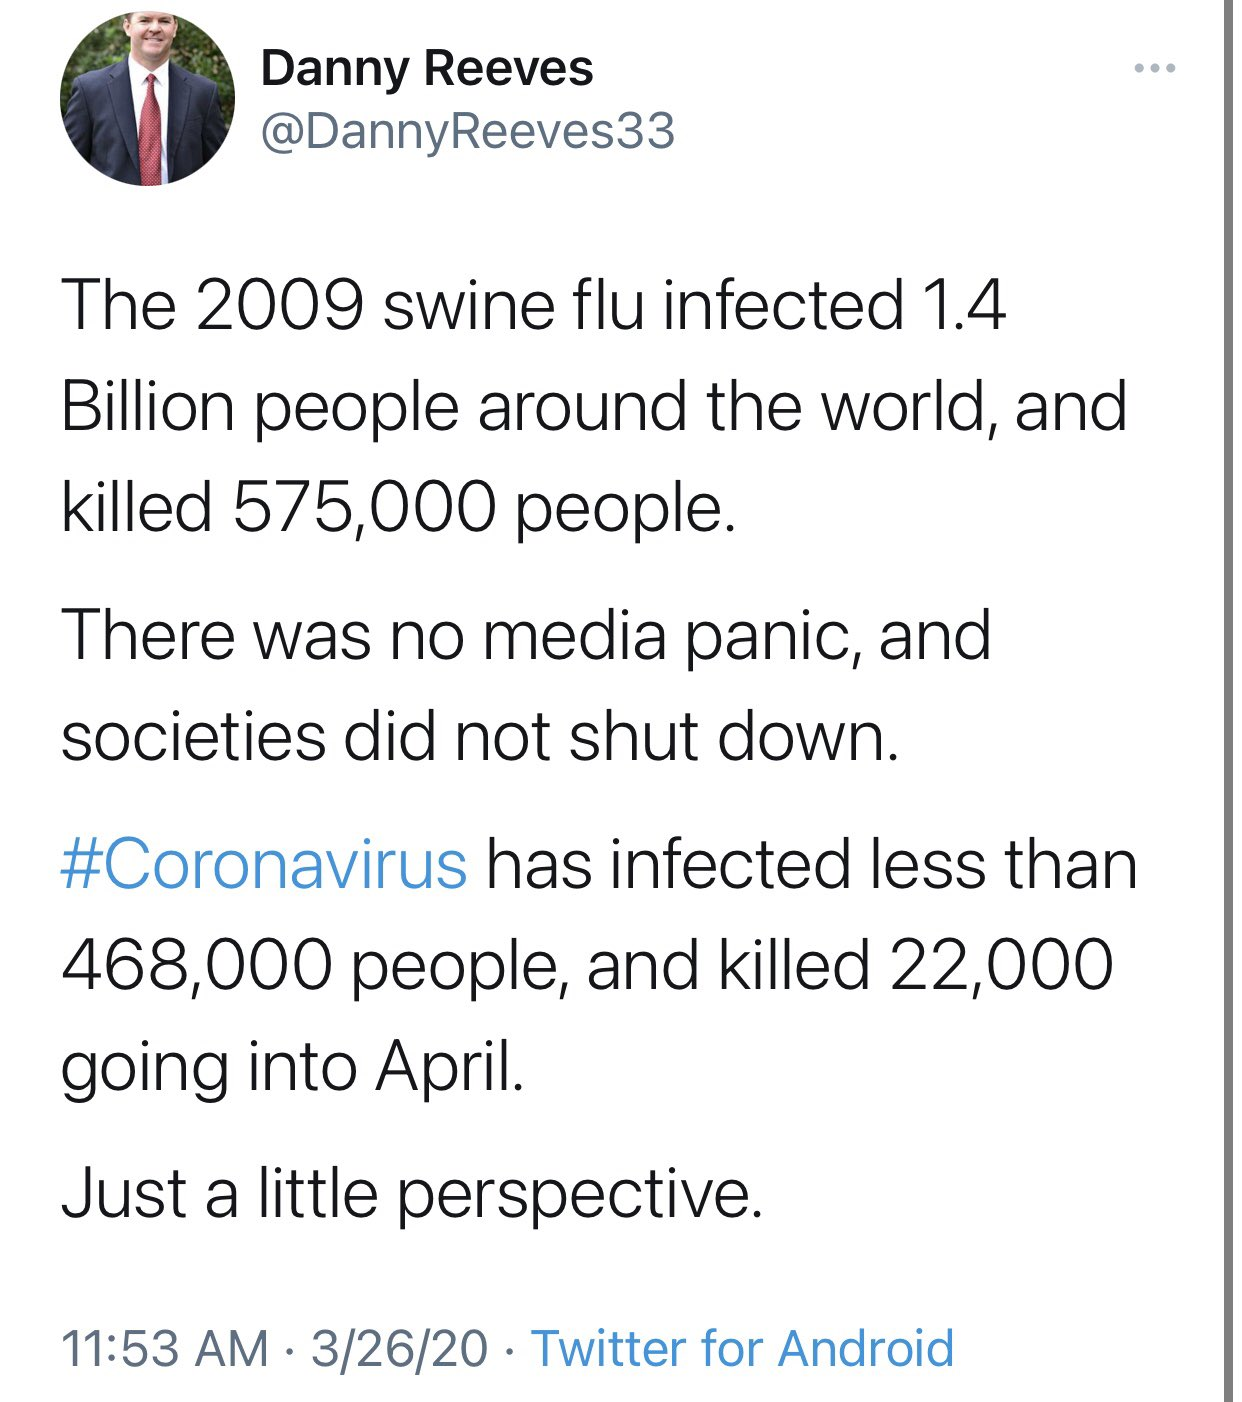Click the 'Just a little perspective' sentence
1242x1402 pixels.
click(412, 1194)
